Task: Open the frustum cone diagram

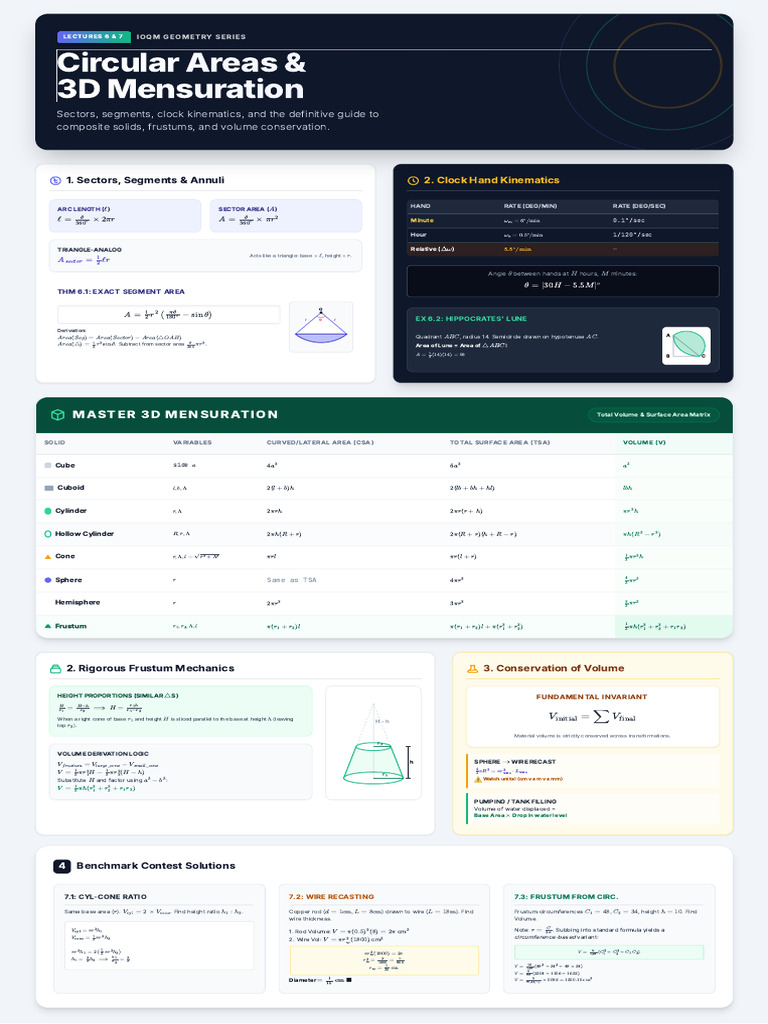Action: point(374,743)
